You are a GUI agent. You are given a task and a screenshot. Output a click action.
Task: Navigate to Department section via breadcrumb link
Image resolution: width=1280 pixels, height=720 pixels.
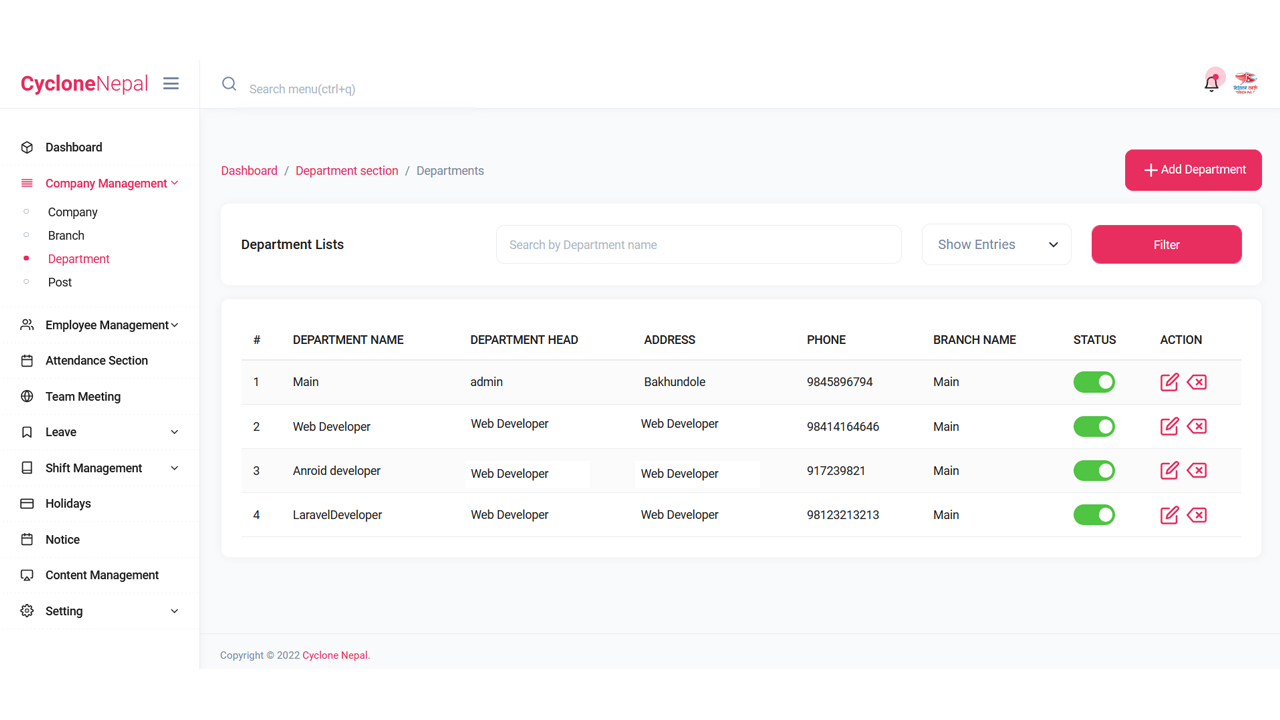[347, 170]
